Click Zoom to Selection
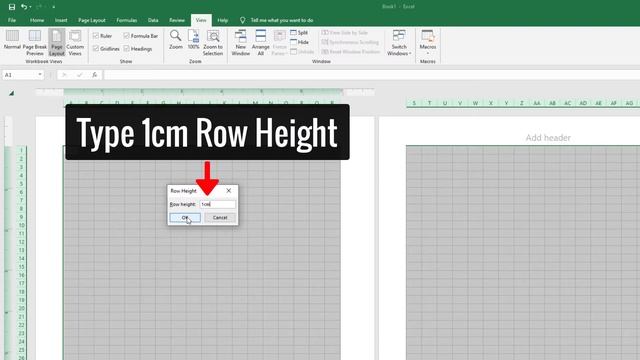The width and height of the screenshot is (640, 360). pos(213,42)
